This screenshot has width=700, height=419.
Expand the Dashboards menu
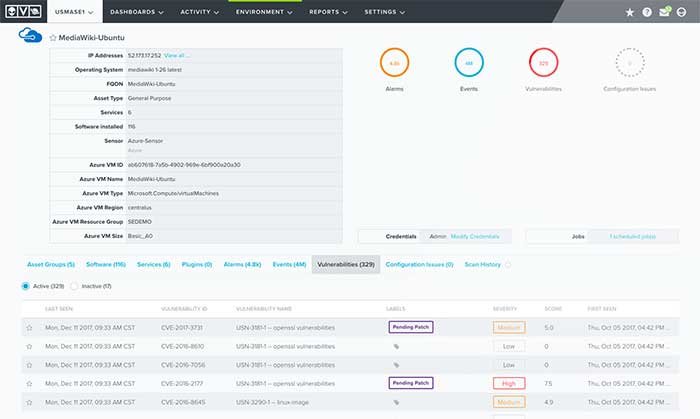(137, 12)
